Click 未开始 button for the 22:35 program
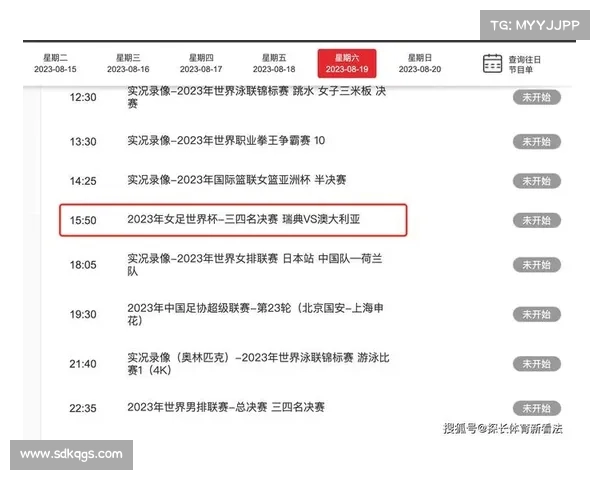Viewport: 600px width, 480px height. click(537, 408)
